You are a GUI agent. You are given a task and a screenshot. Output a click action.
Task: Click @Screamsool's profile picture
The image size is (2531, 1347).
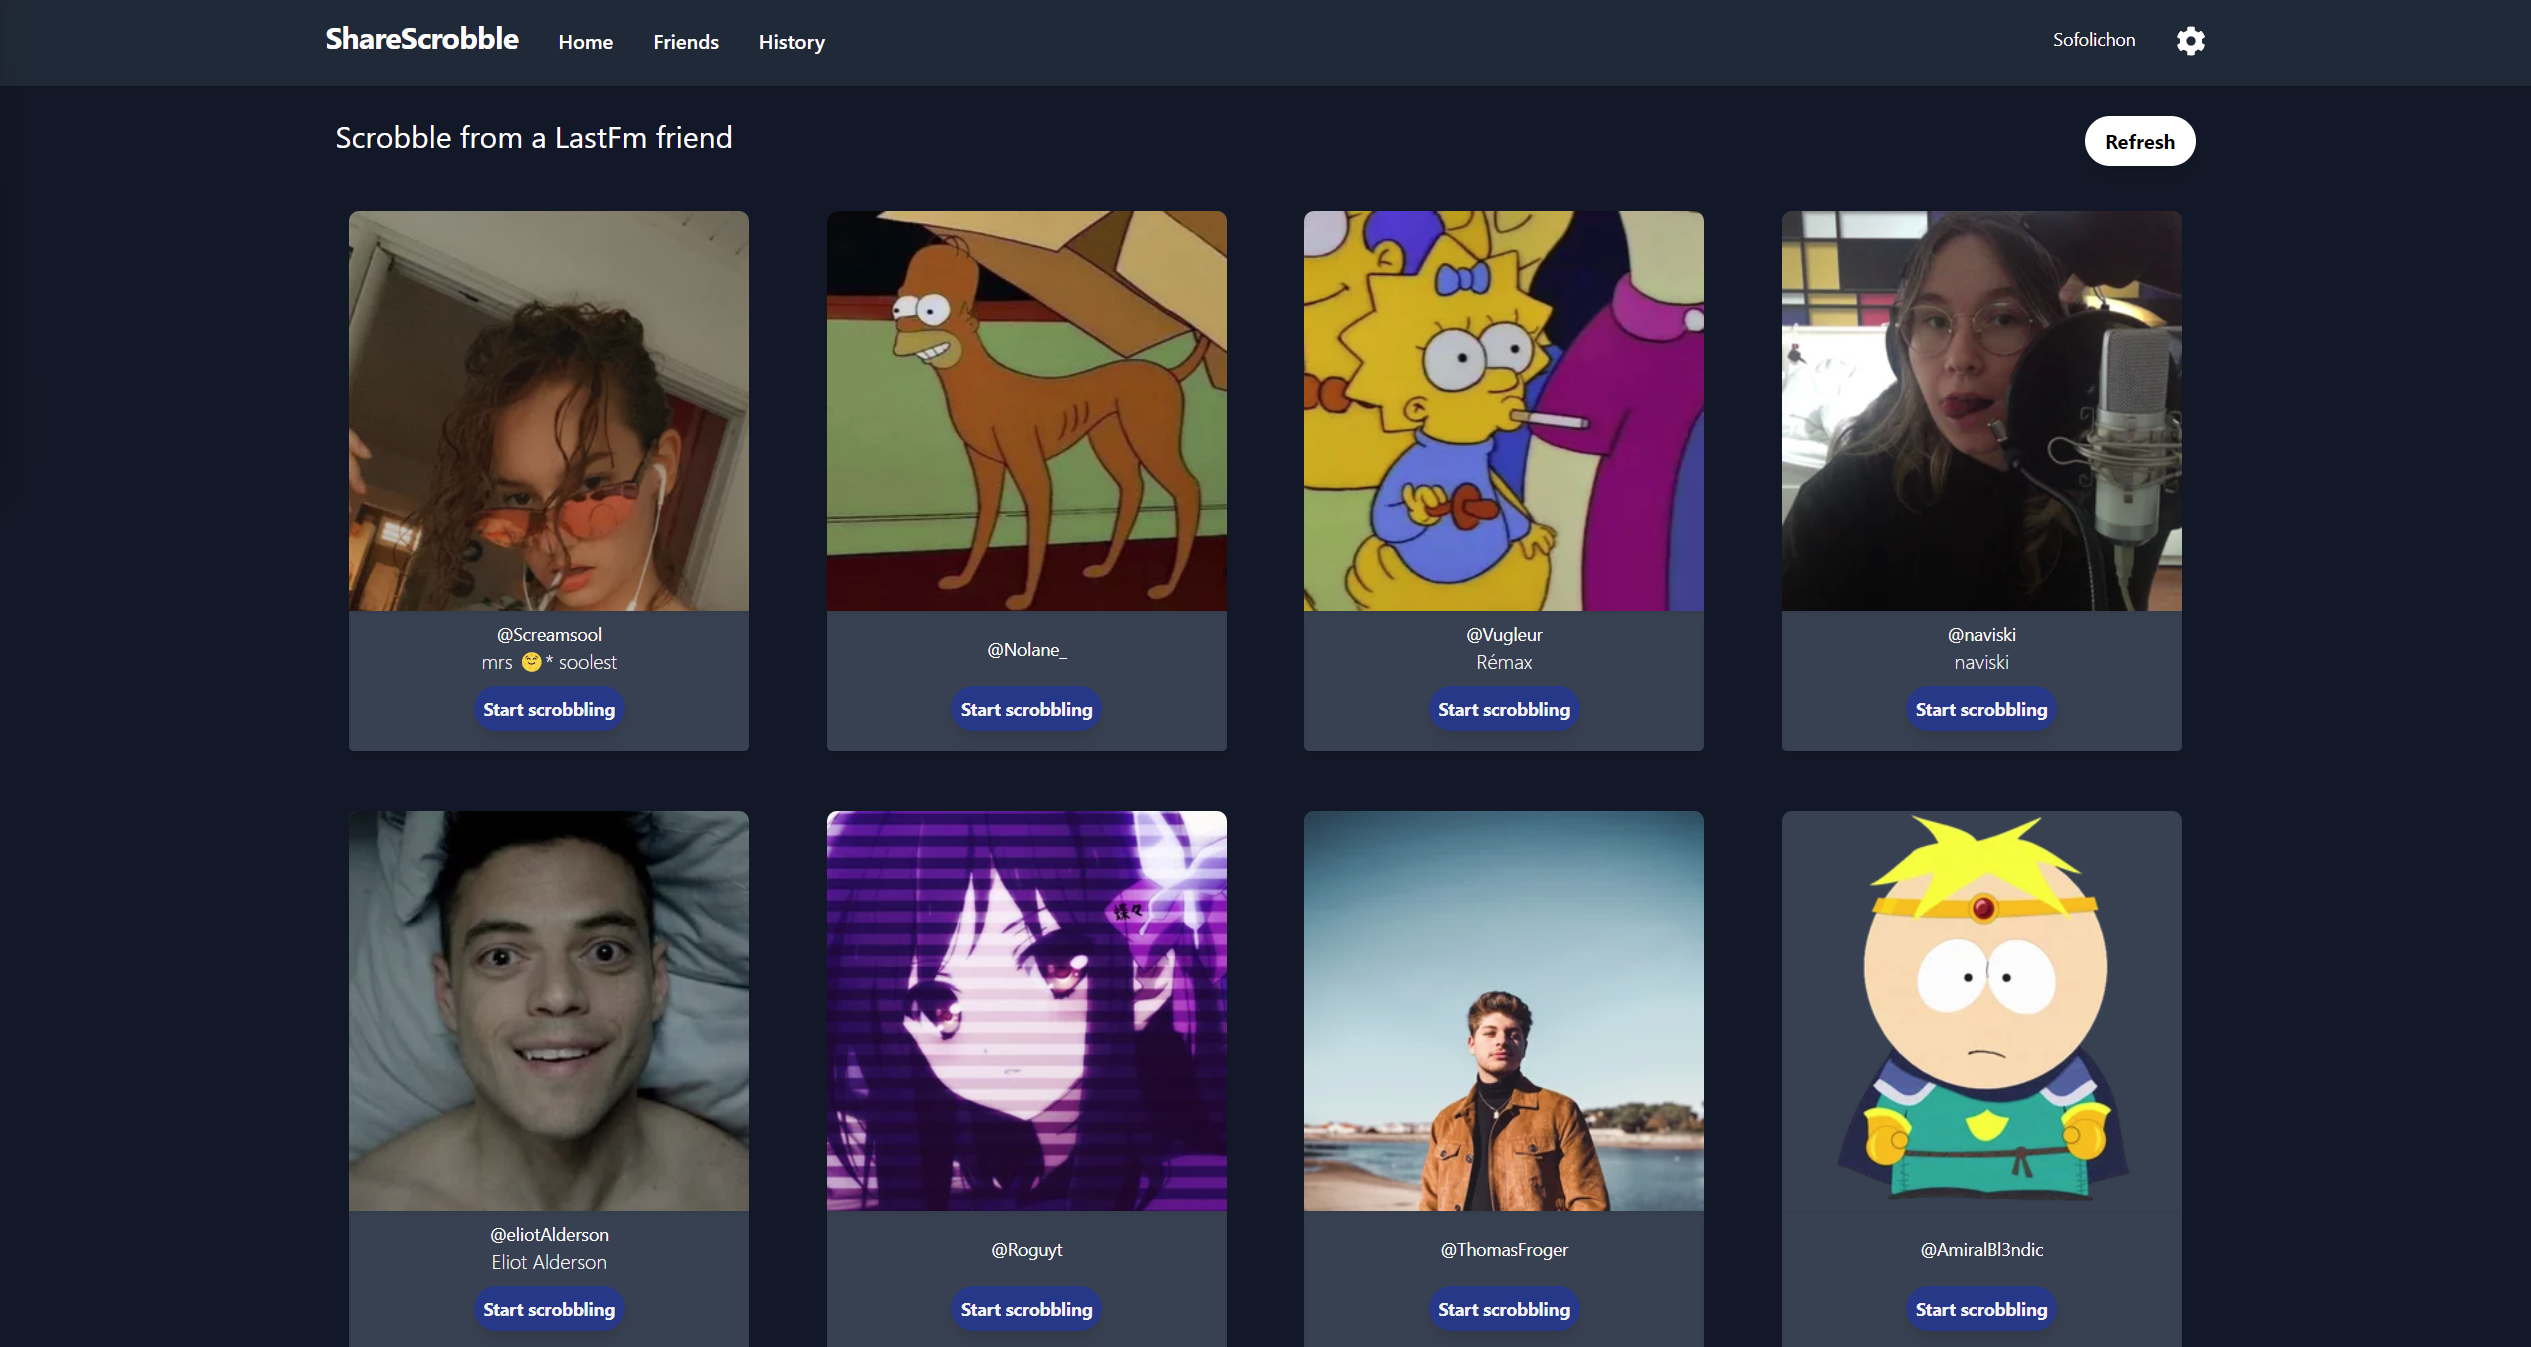[x=549, y=411]
